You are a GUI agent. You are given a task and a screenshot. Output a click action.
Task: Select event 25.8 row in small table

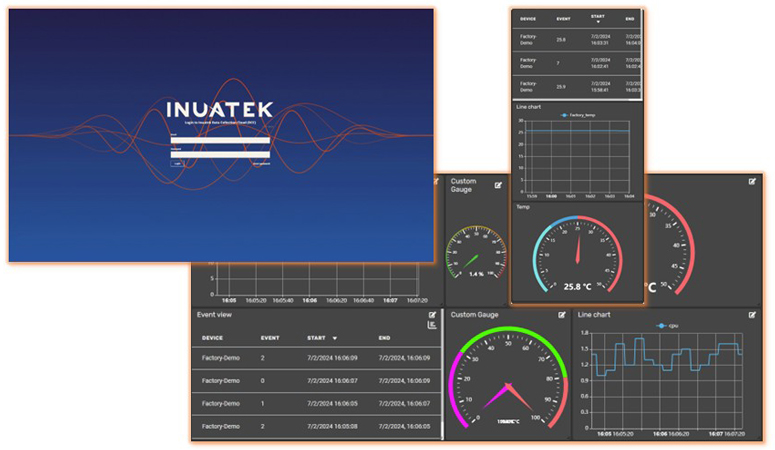click(576, 40)
